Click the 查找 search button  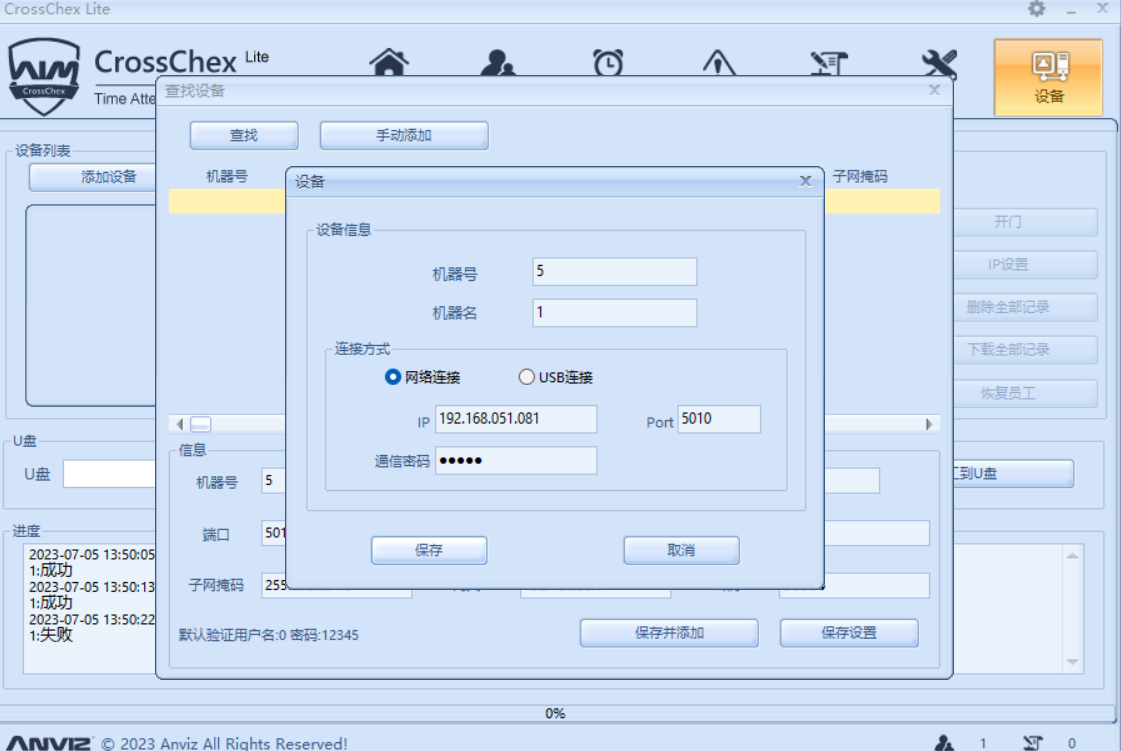pos(244,135)
